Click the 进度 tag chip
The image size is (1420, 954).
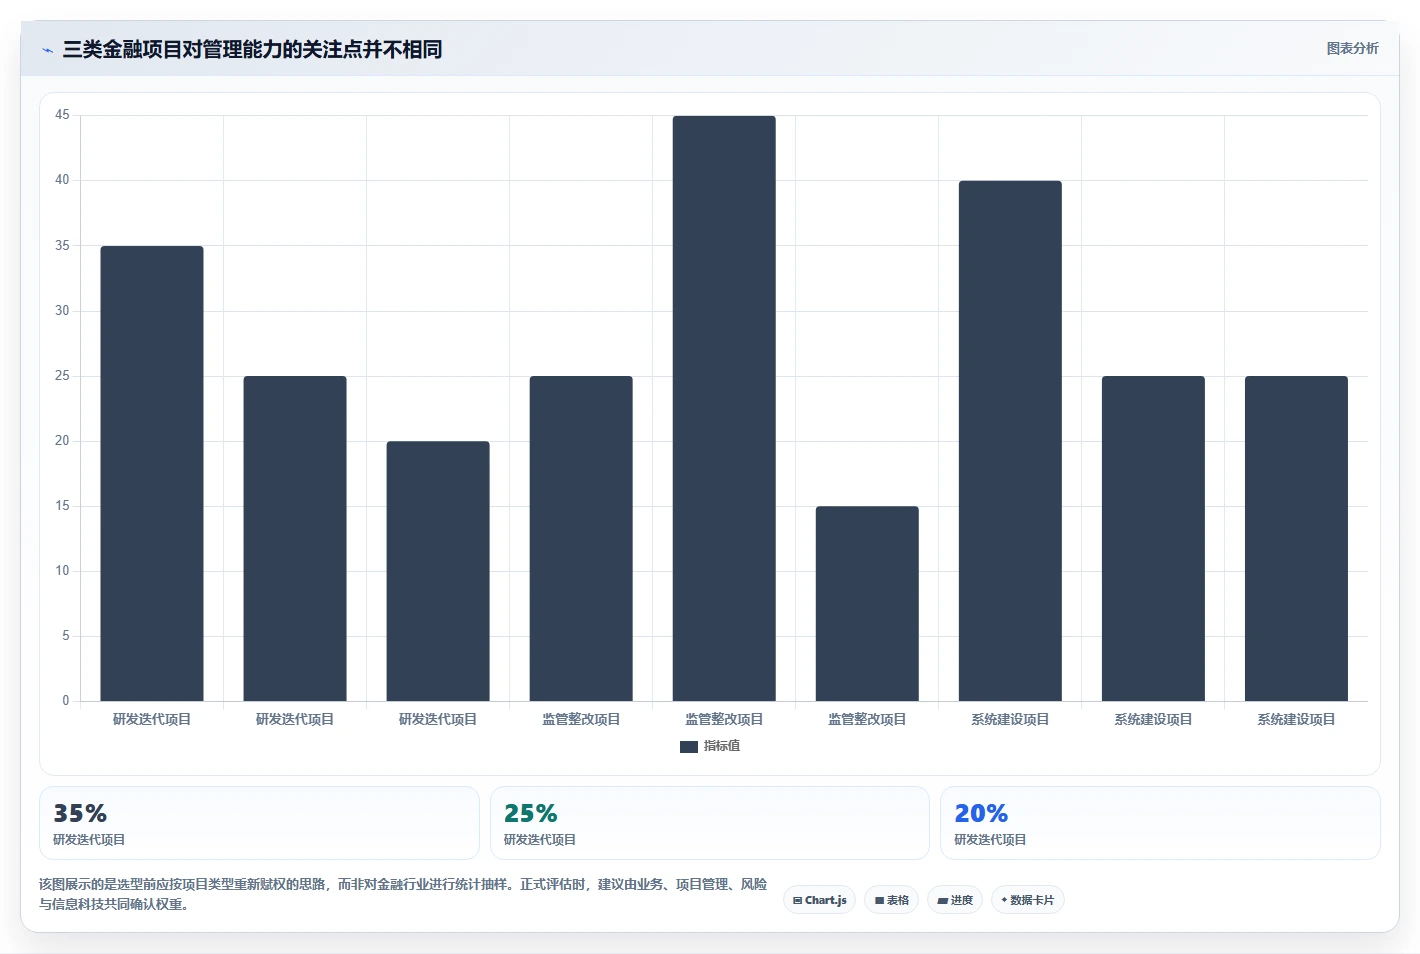point(955,900)
